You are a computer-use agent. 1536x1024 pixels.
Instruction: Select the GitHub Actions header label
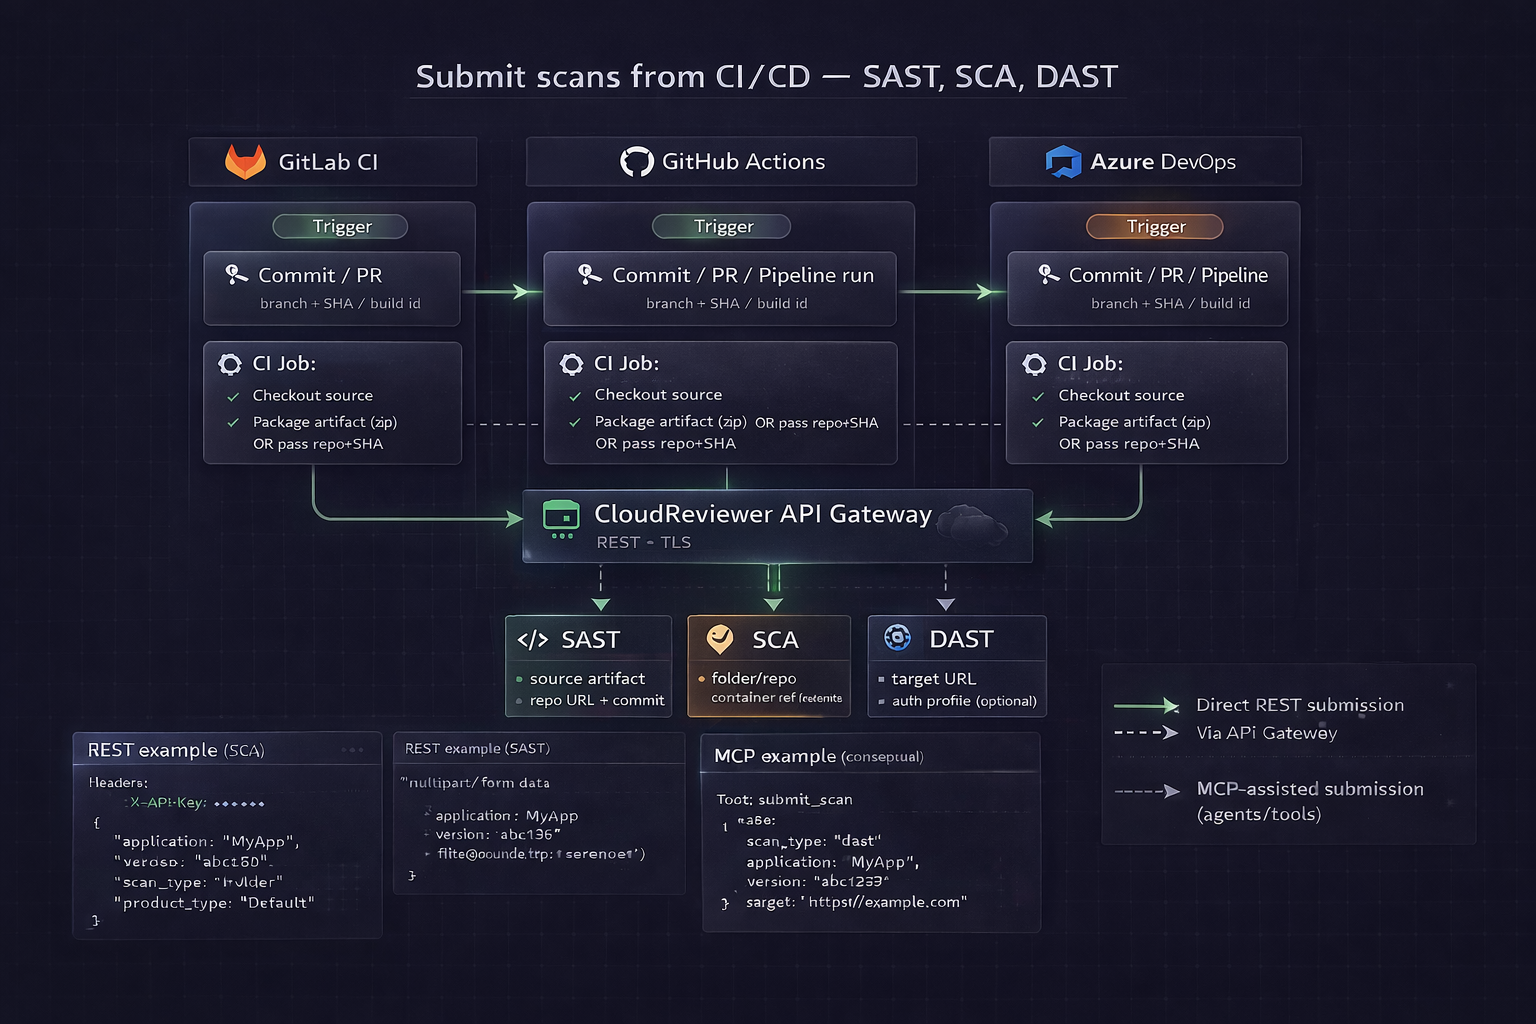point(744,161)
